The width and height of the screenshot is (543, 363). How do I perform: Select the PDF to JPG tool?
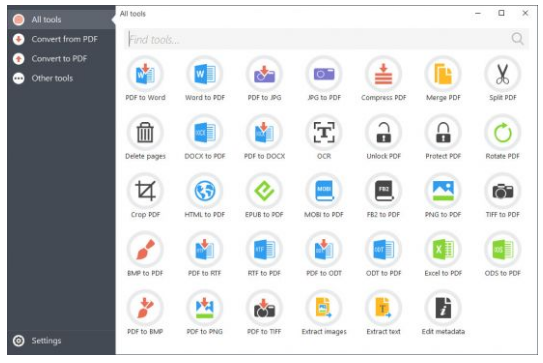pos(264,74)
